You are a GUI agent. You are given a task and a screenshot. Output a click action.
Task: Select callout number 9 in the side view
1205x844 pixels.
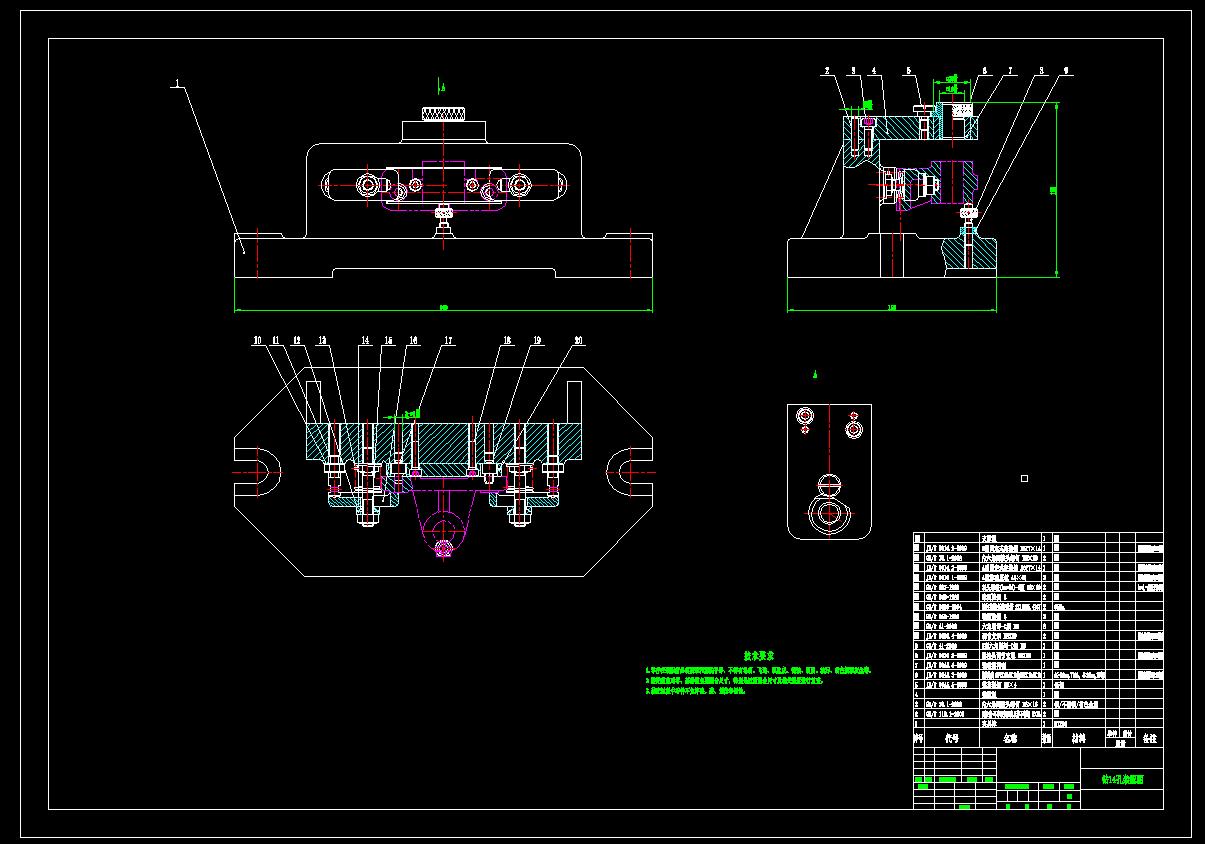[x=1066, y=71]
